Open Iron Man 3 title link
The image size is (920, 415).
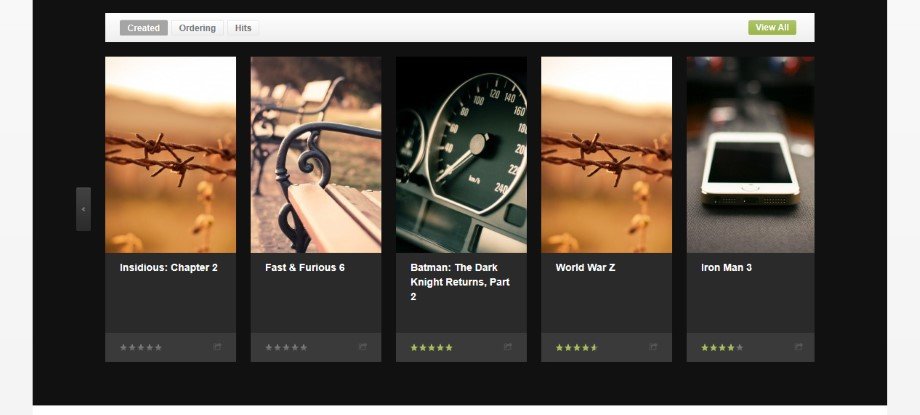(x=726, y=268)
